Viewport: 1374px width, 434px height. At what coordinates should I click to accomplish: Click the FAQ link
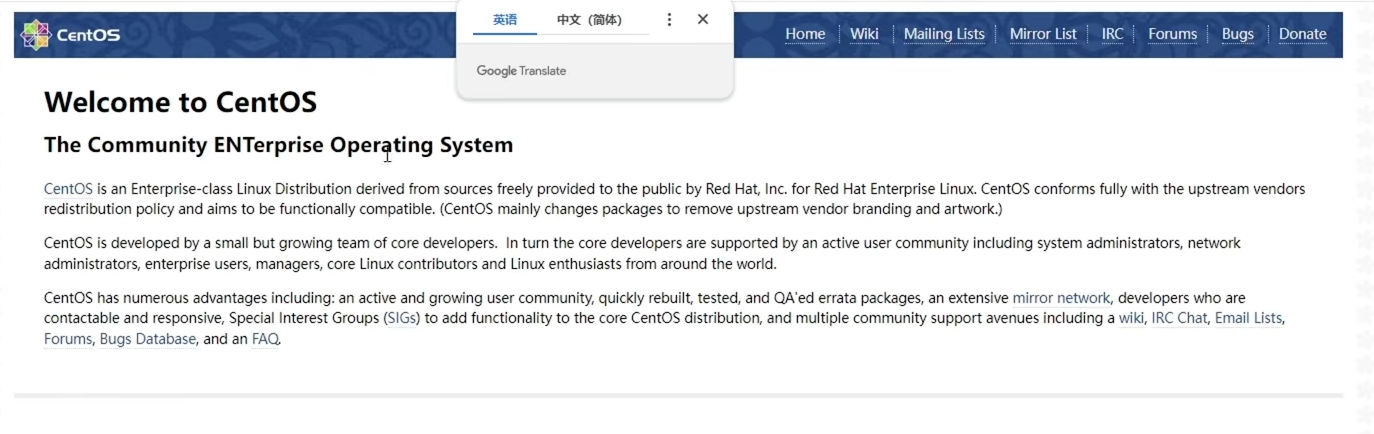(265, 339)
